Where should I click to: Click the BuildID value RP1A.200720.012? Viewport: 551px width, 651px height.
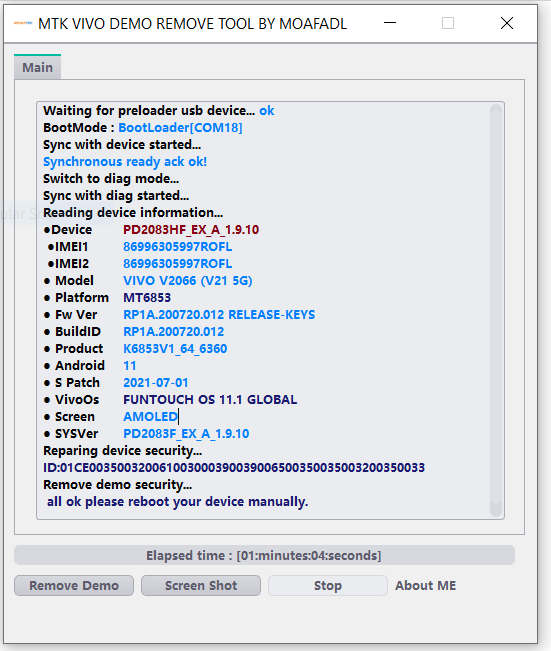point(174,332)
